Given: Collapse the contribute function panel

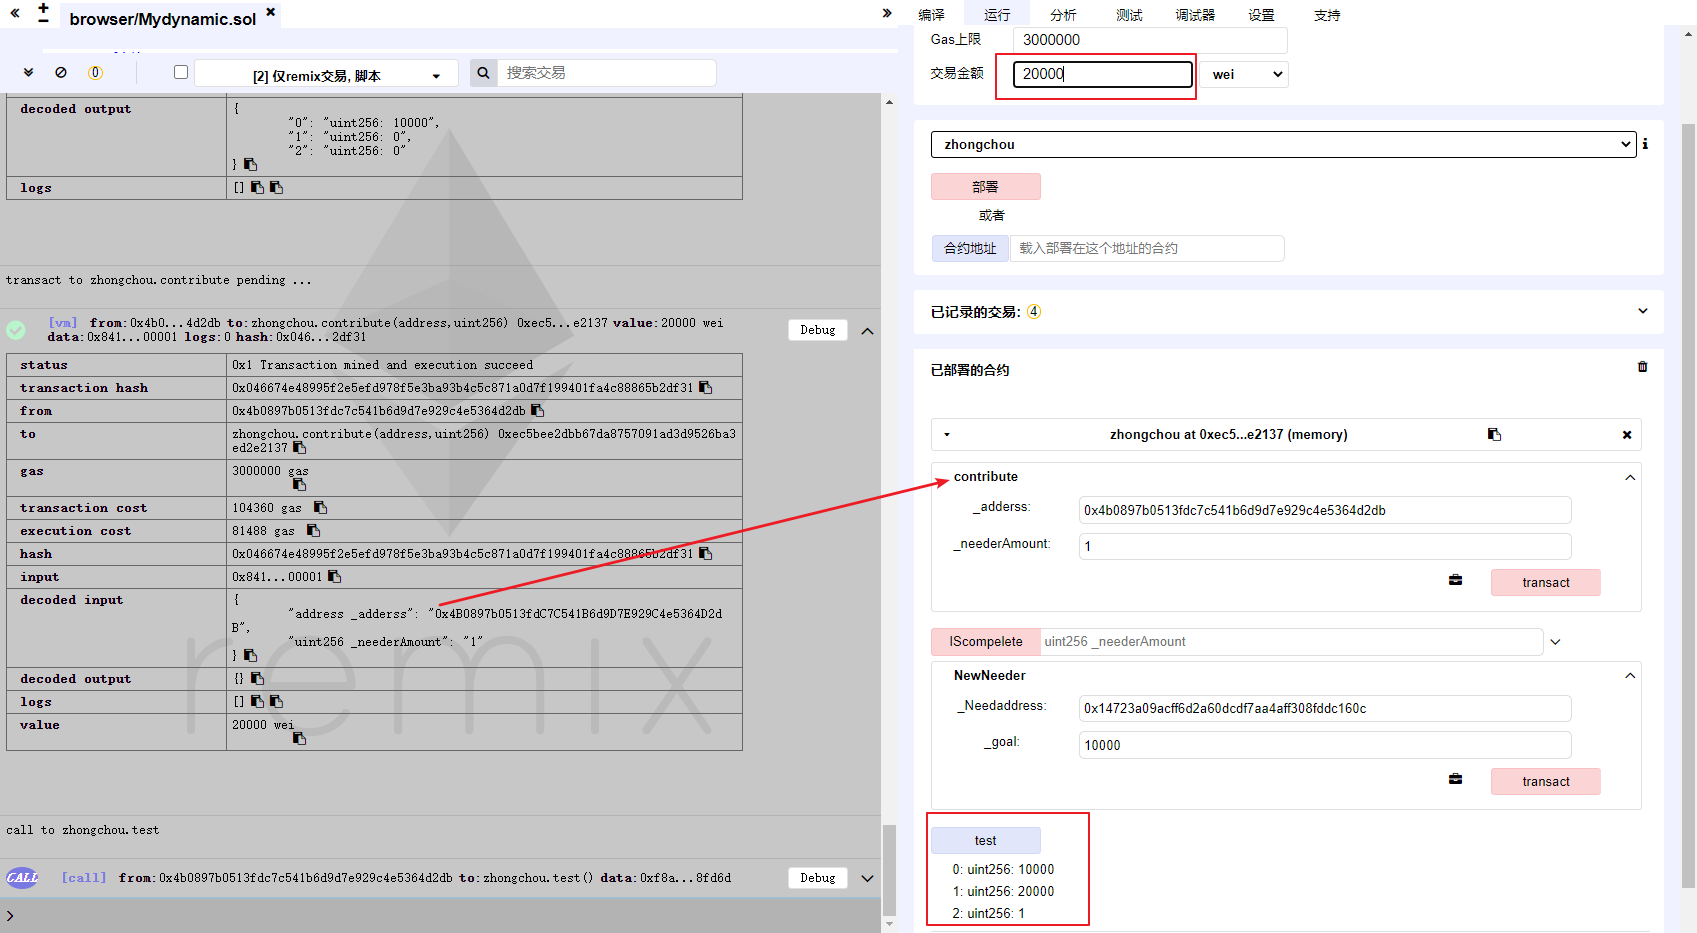Looking at the screenshot, I should point(1630,477).
